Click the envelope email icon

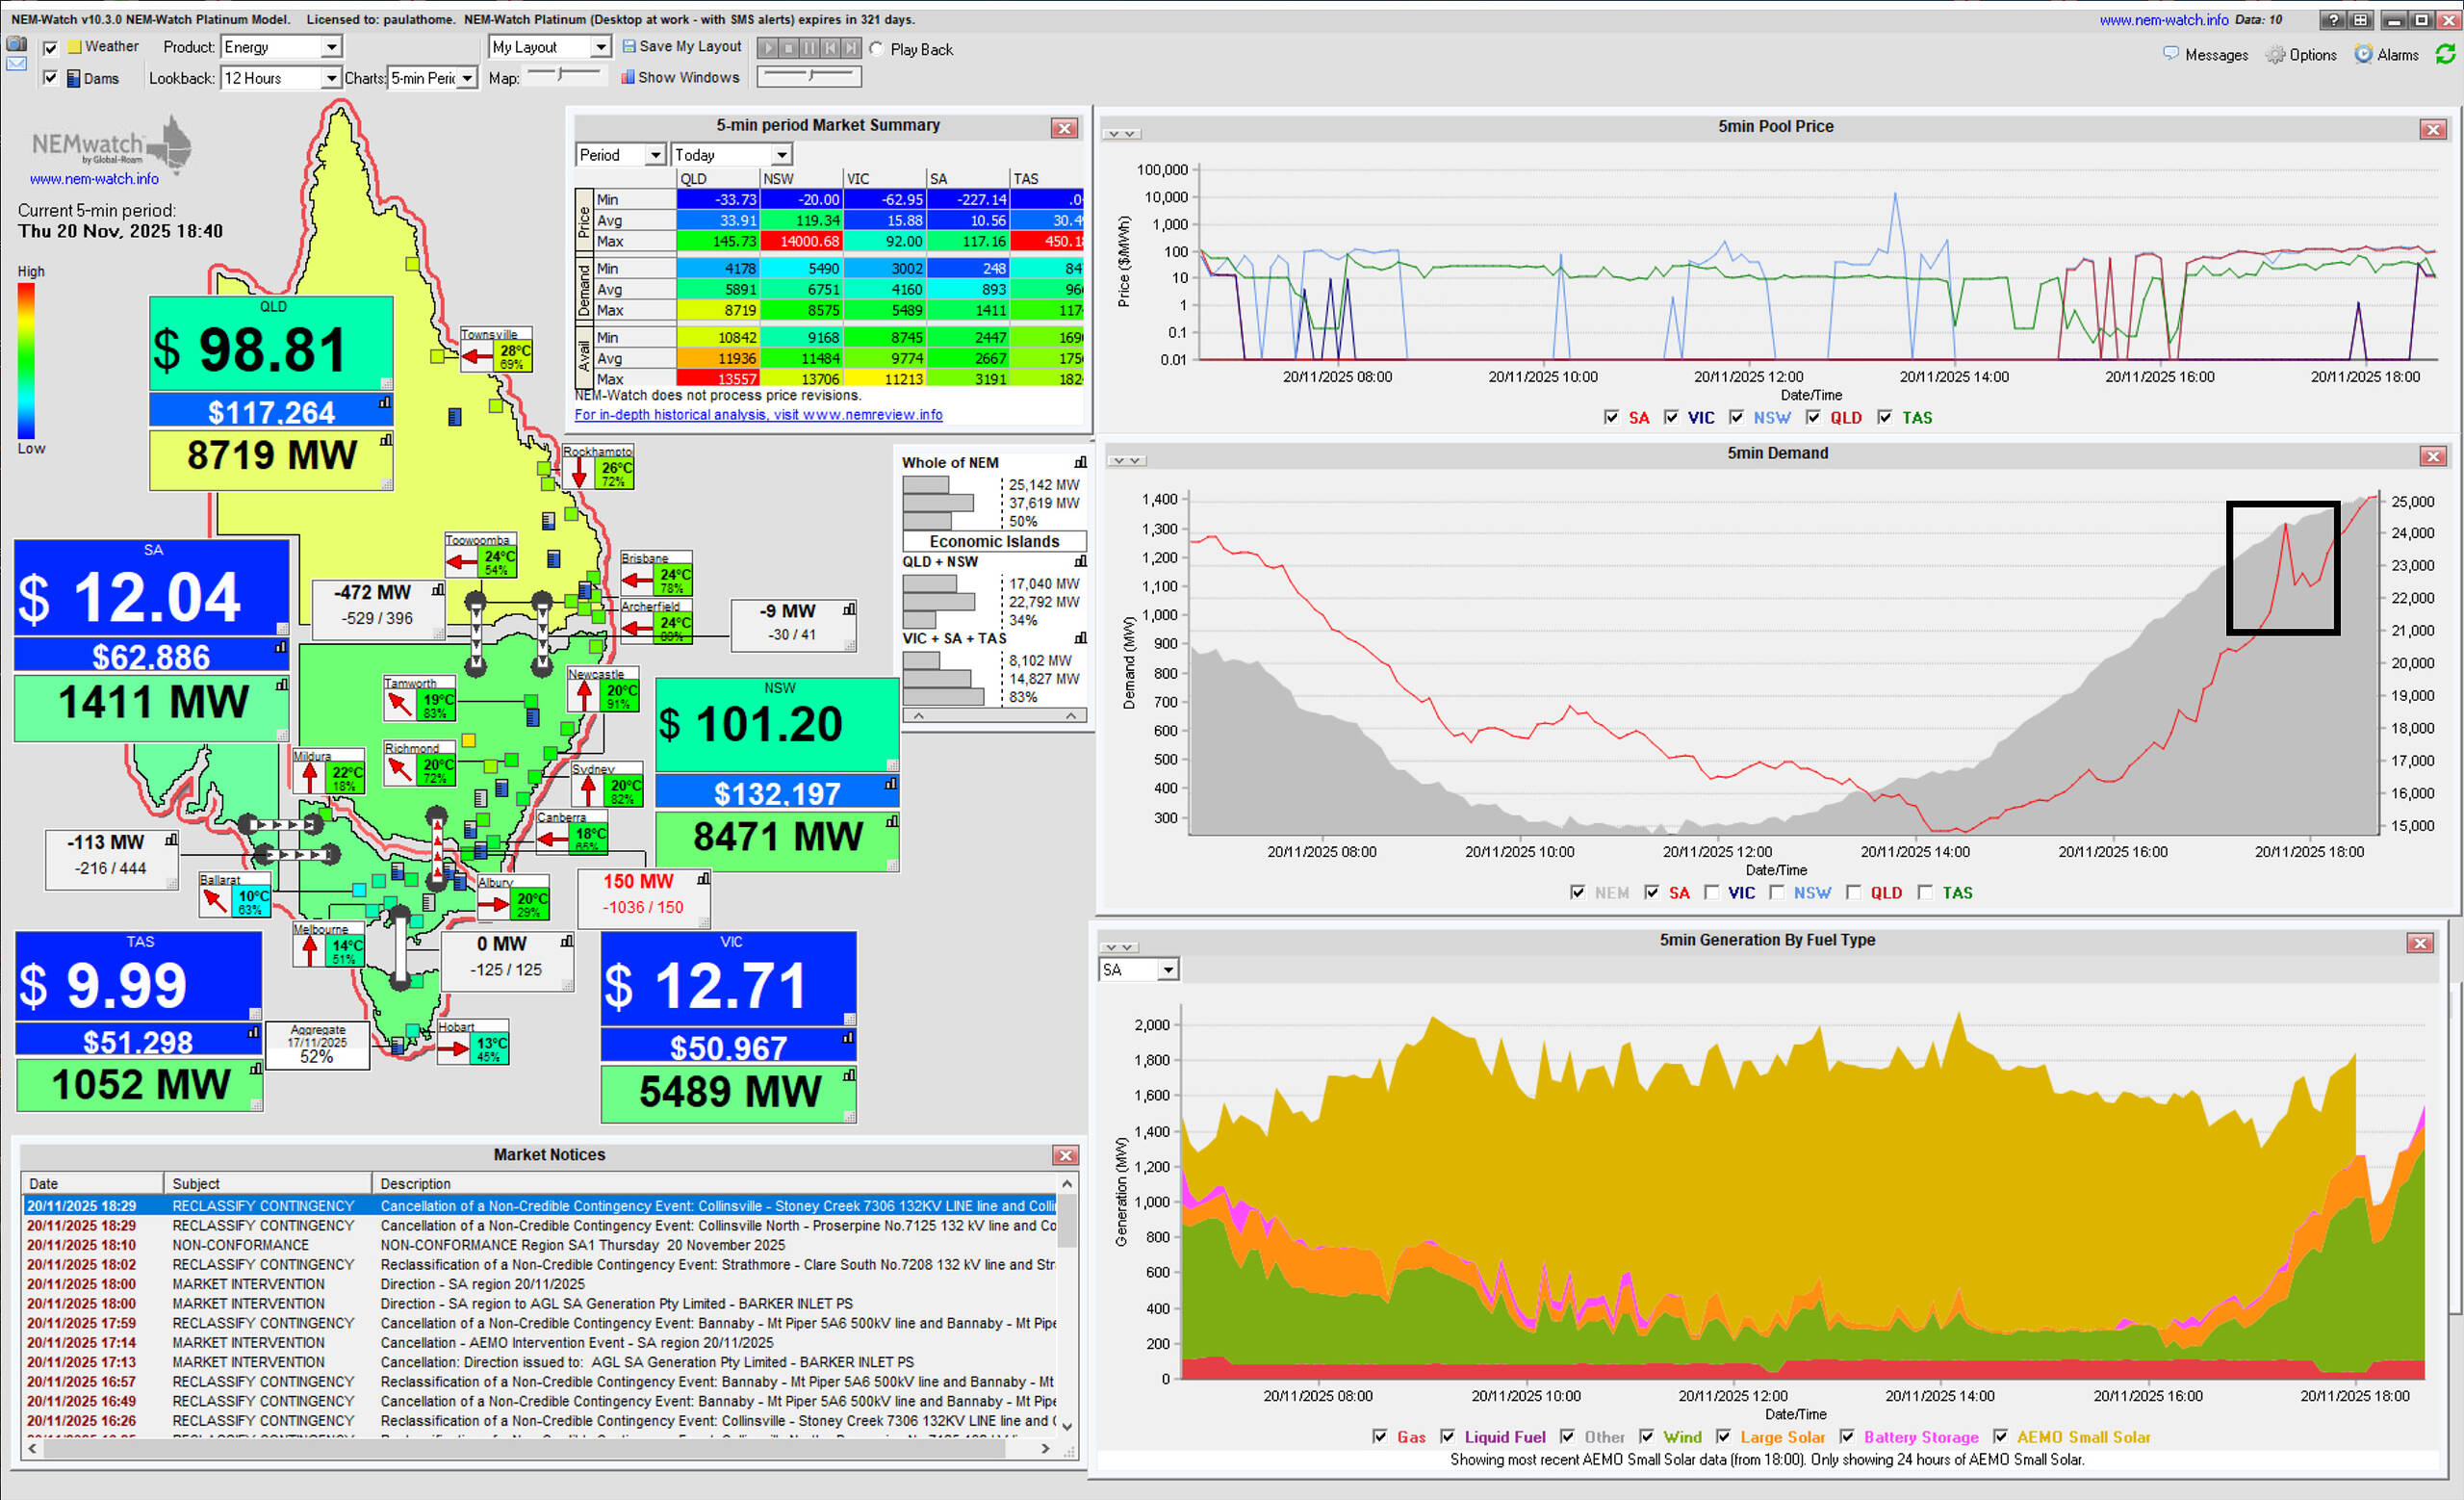[16, 64]
